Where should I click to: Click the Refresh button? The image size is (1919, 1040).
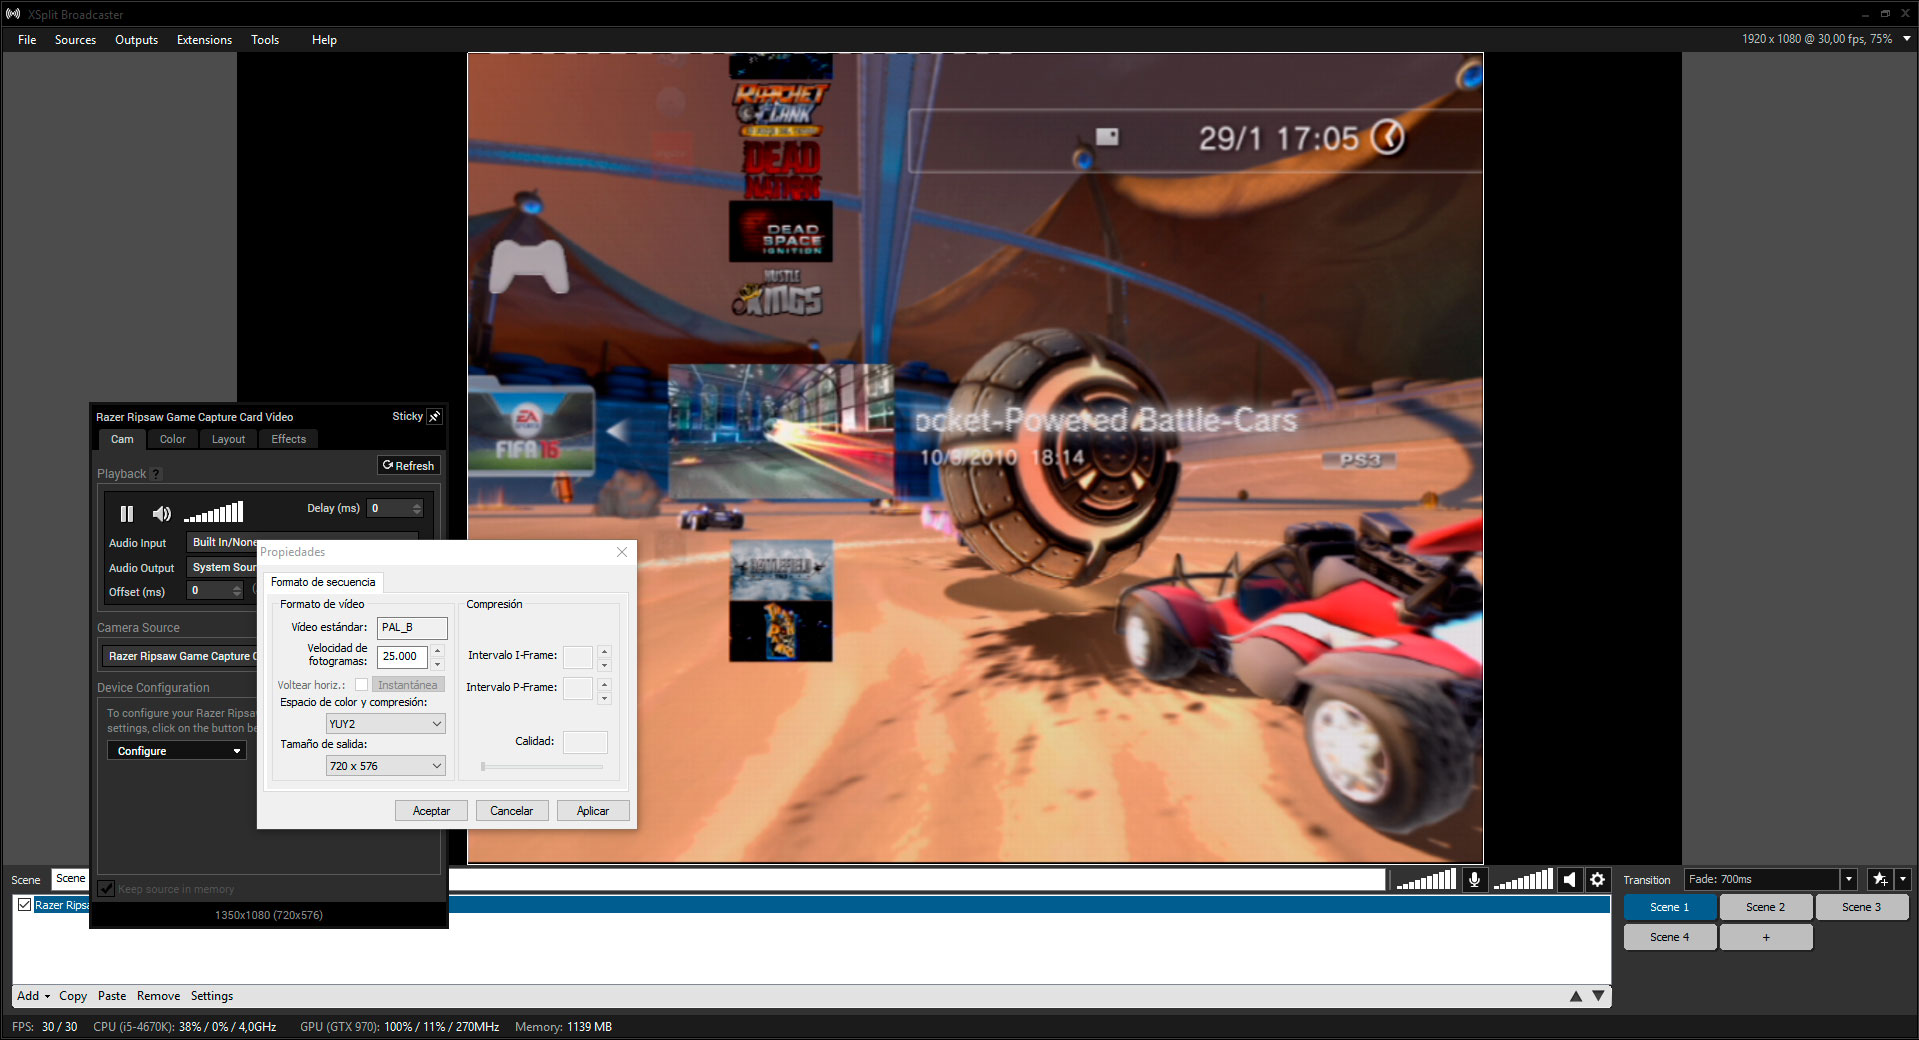tap(408, 465)
